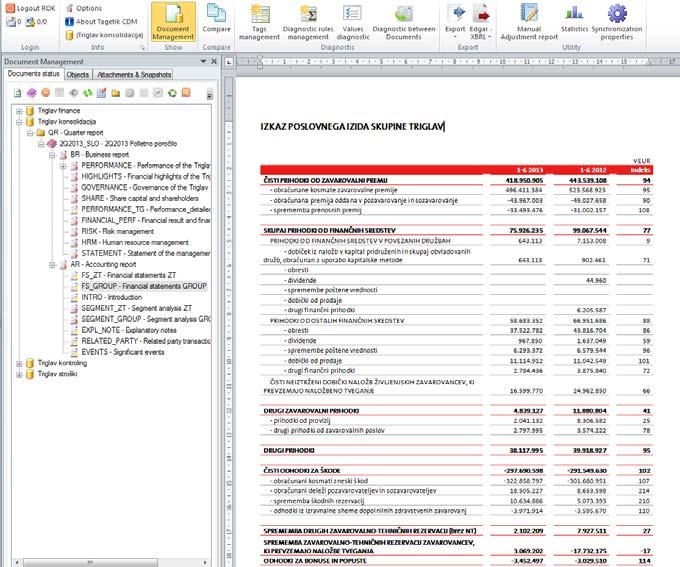This screenshot has width=680, height=567.
Task: Collapse the BR - Business report node
Action: pyautogui.click(x=52, y=155)
